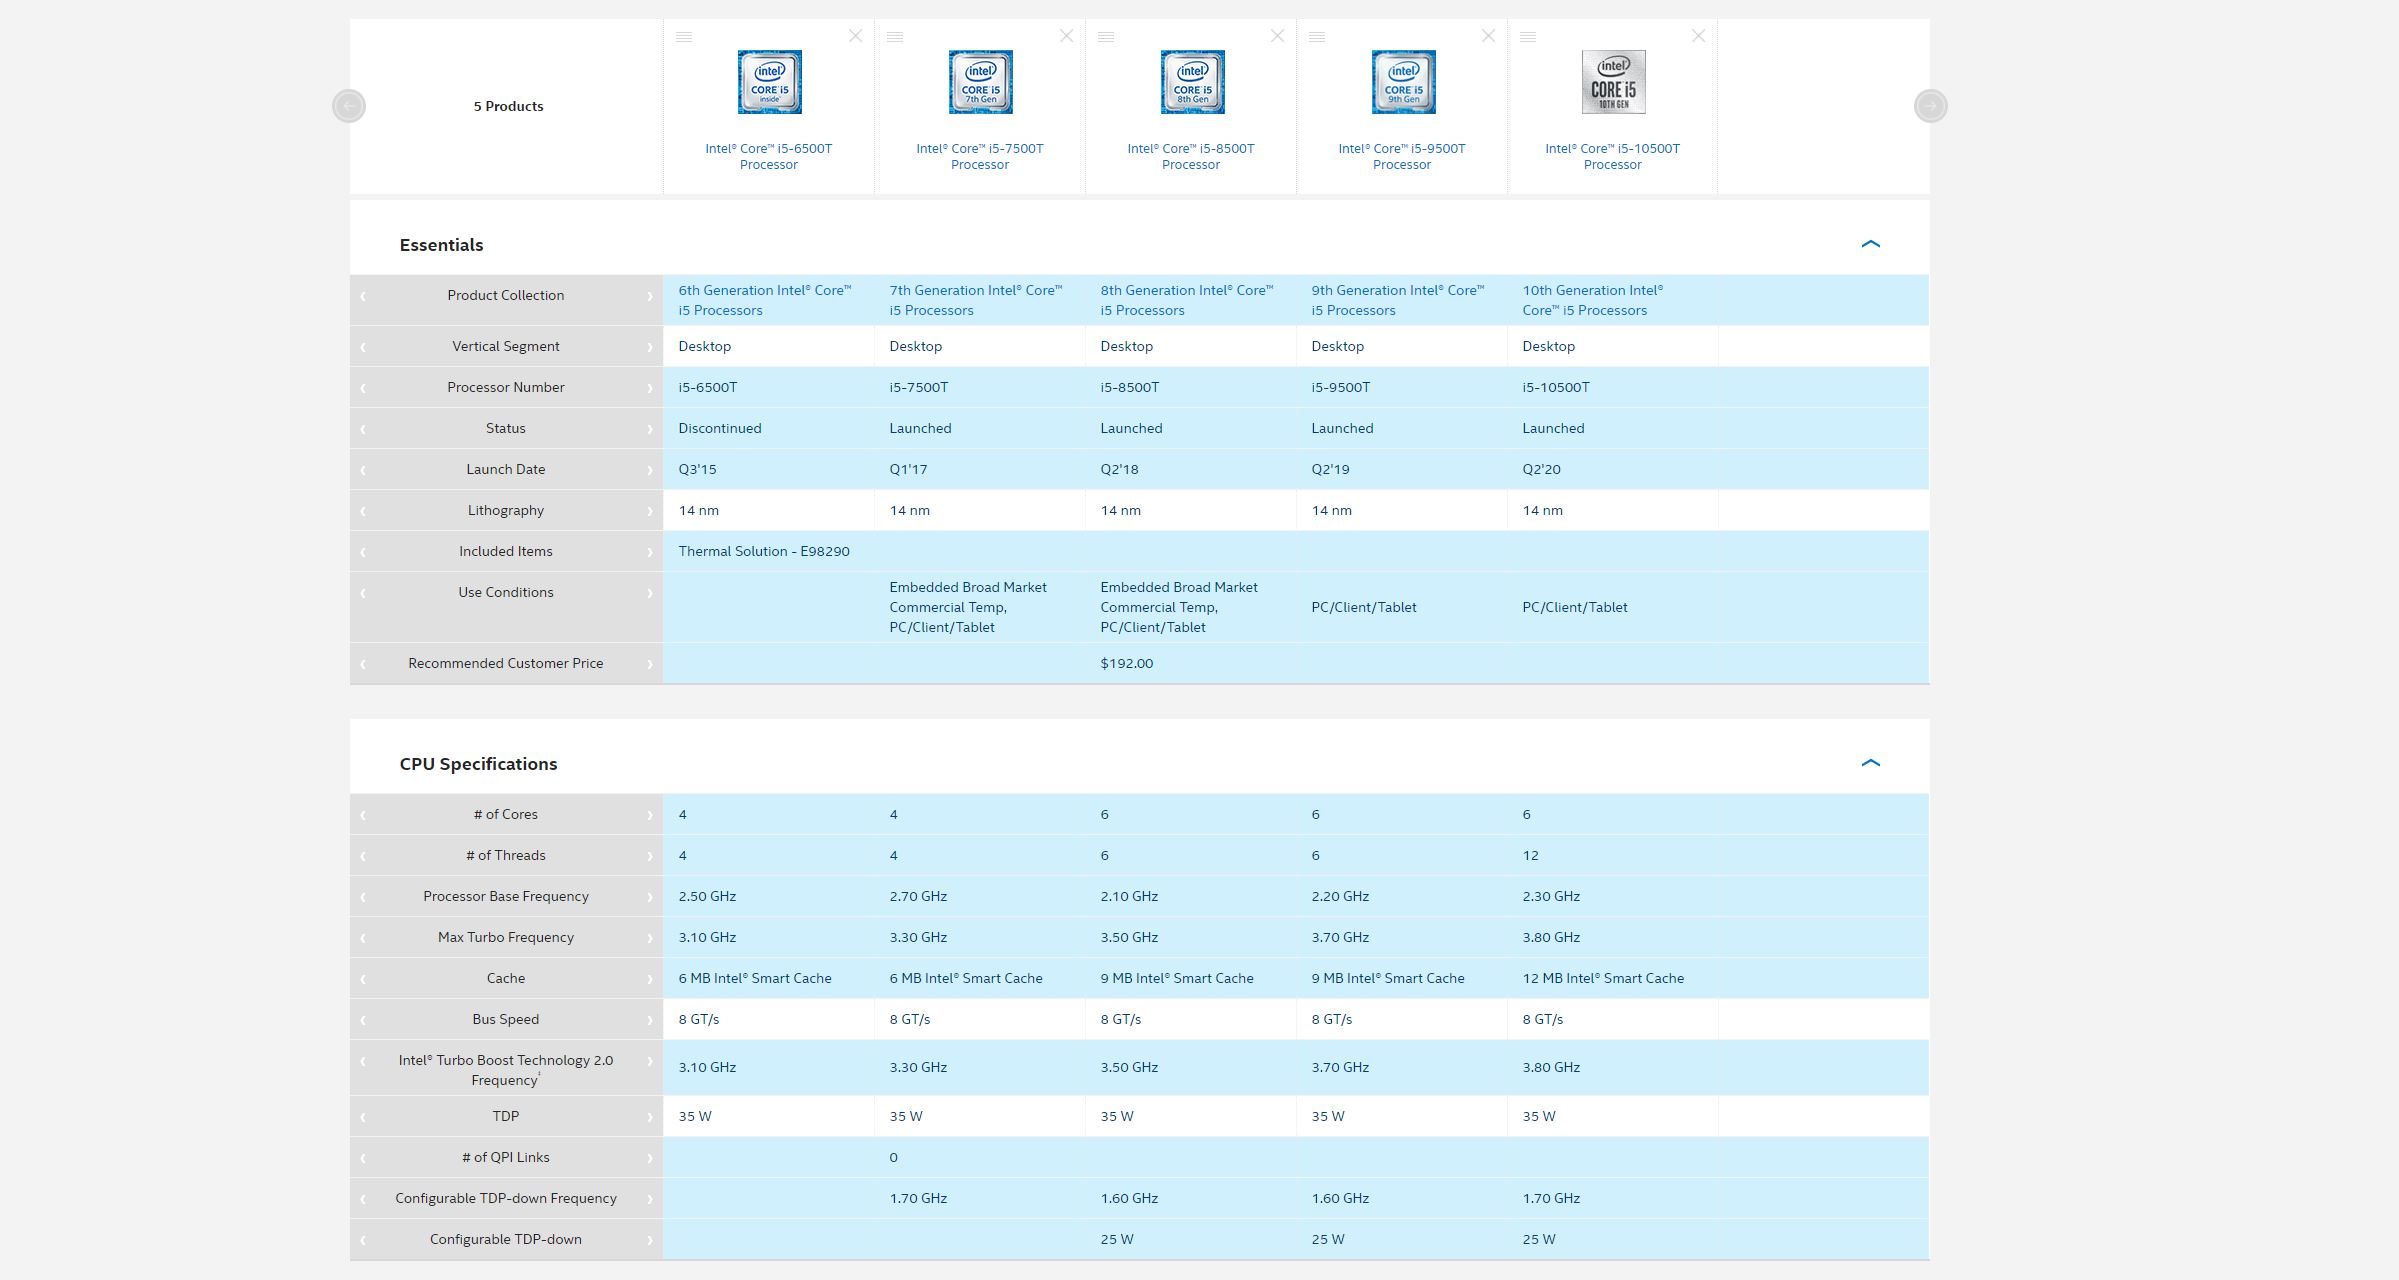This screenshot has width=2399, height=1280.
Task: Click right chevron on # of QPI Links row
Action: point(650,1158)
